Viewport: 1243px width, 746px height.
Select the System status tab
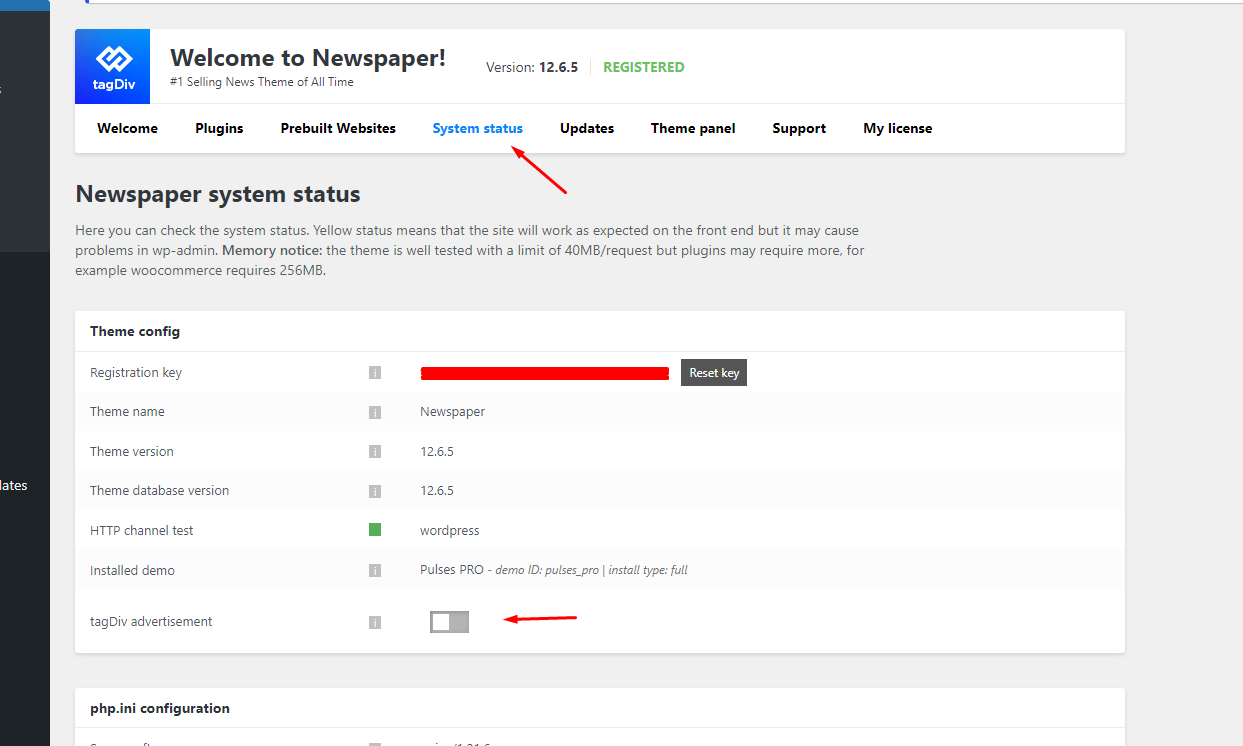[x=477, y=128]
